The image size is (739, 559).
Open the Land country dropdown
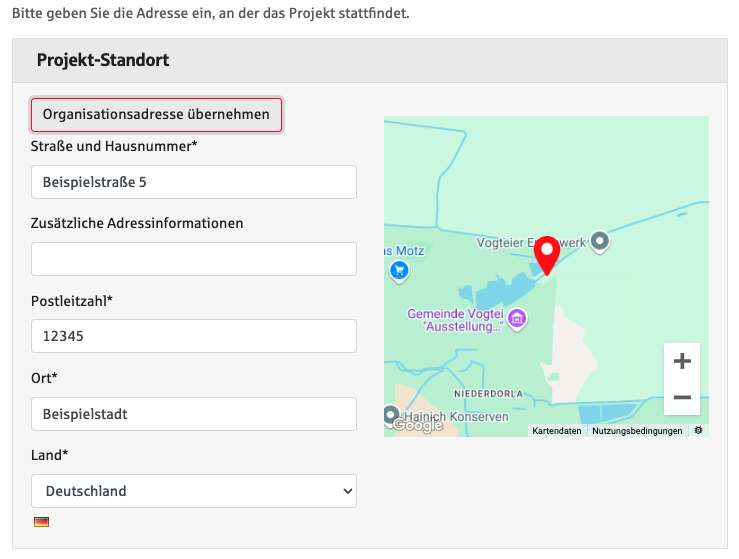[194, 491]
